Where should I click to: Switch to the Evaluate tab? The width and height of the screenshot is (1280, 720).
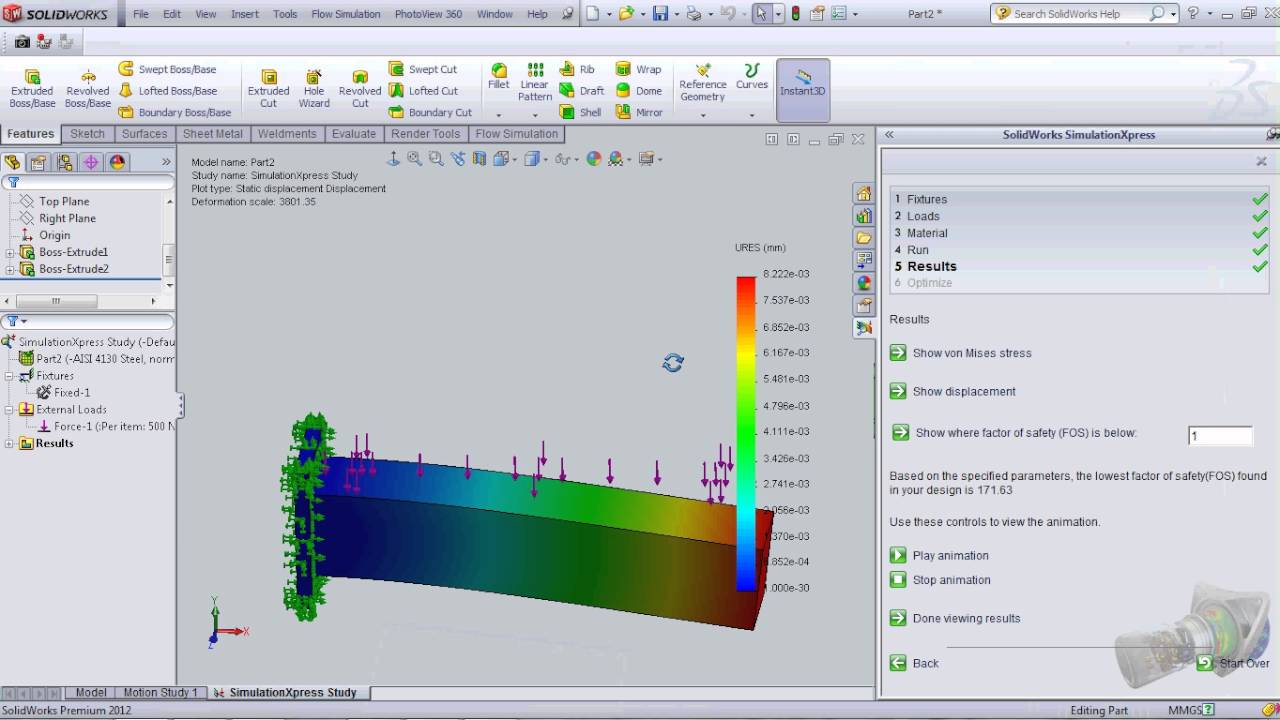[x=354, y=134]
